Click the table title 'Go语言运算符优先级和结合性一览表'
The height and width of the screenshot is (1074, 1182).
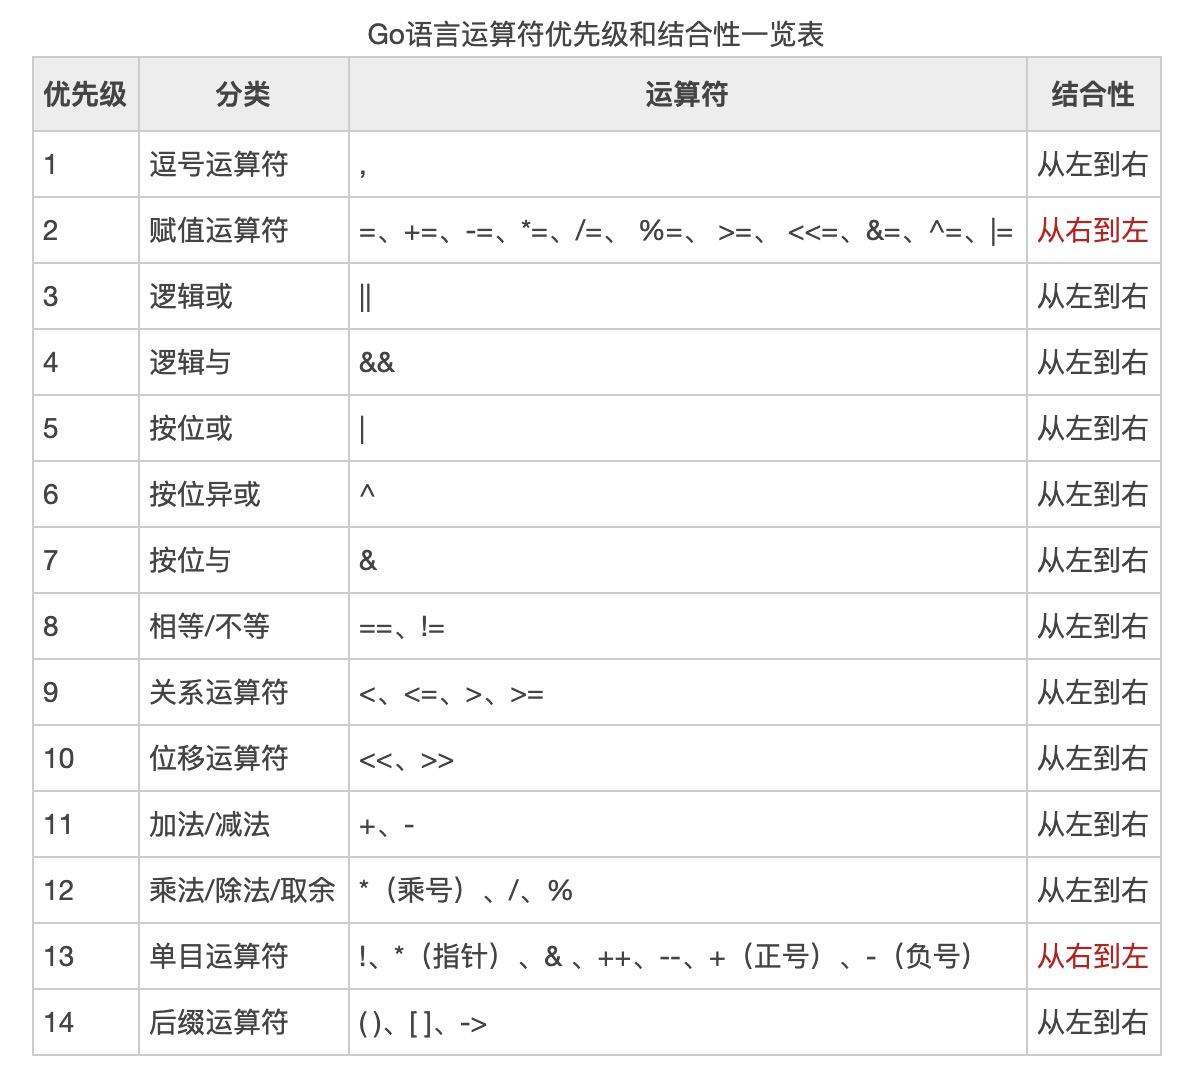(x=596, y=35)
